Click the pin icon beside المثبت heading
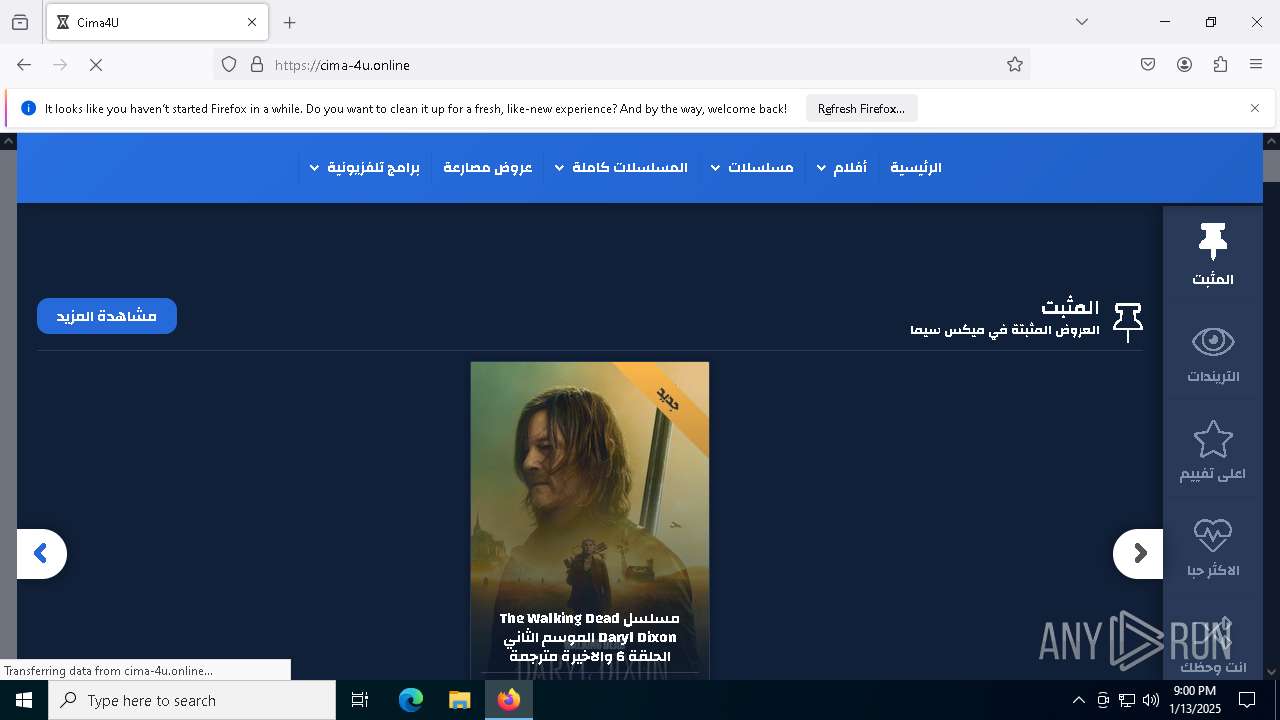The height and width of the screenshot is (720, 1280). tap(1127, 321)
